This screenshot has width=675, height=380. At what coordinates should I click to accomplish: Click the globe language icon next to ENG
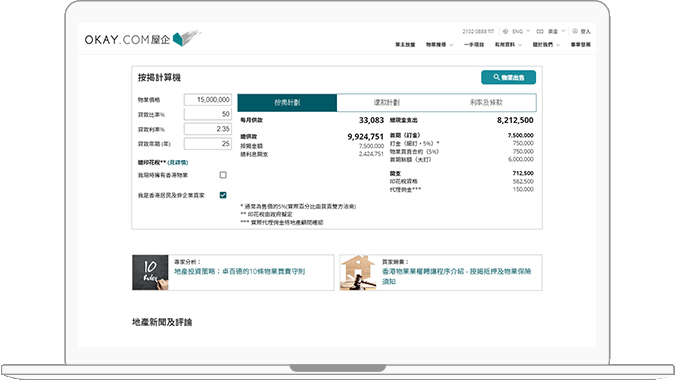(x=505, y=31)
